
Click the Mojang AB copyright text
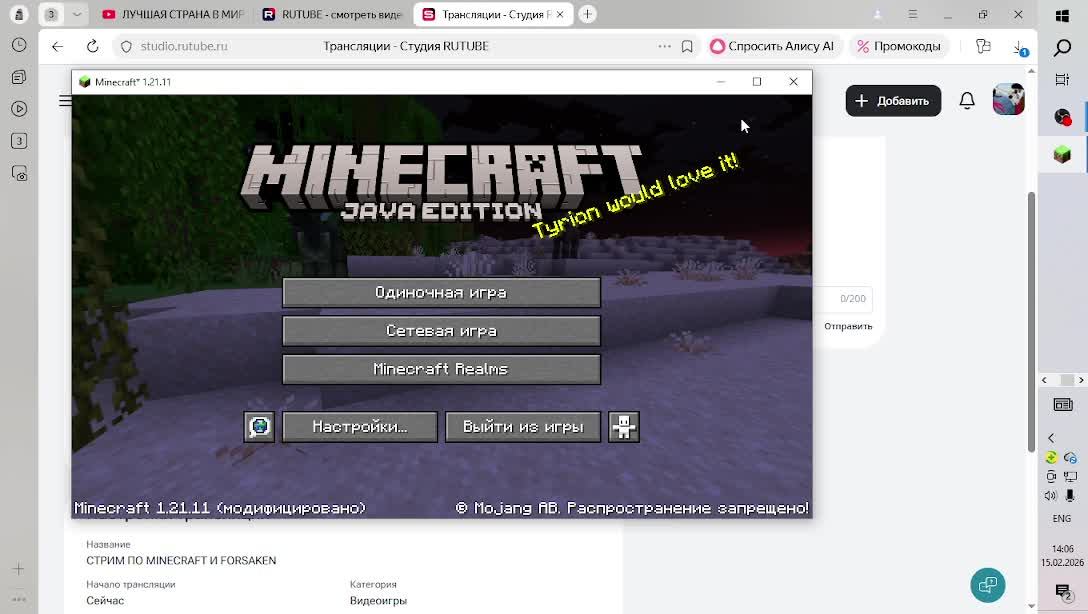point(632,508)
